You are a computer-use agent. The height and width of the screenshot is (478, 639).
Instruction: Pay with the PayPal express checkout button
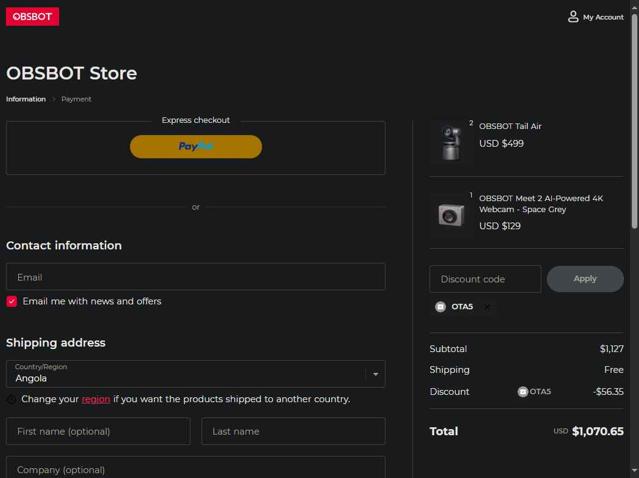(196, 147)
